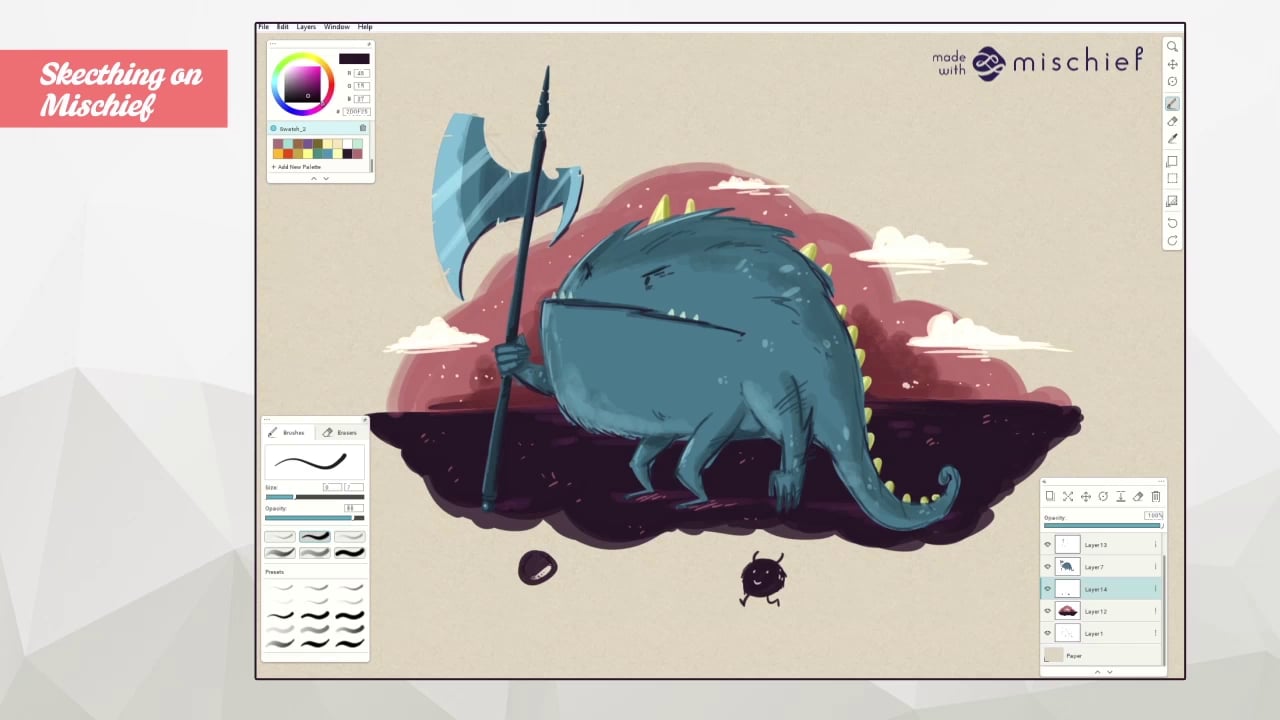Select the Pen tool below the eraser
This screenshot has width=1280, height=720.
pos(1172,139)
